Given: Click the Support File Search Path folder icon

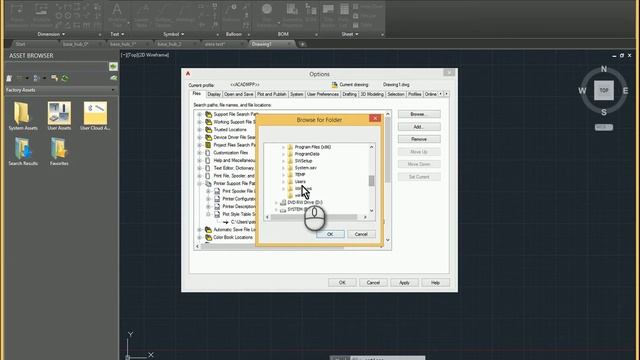Looking at the screenshot, I should pos(209,114).
